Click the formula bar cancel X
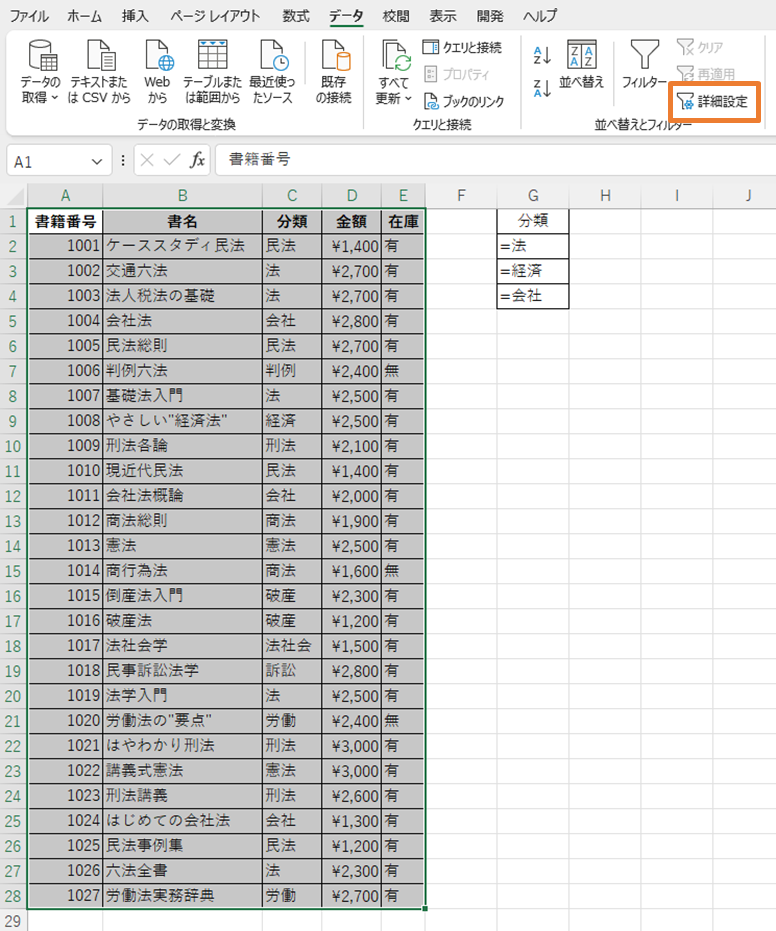 pyautogui.click(x=147, y=160)
